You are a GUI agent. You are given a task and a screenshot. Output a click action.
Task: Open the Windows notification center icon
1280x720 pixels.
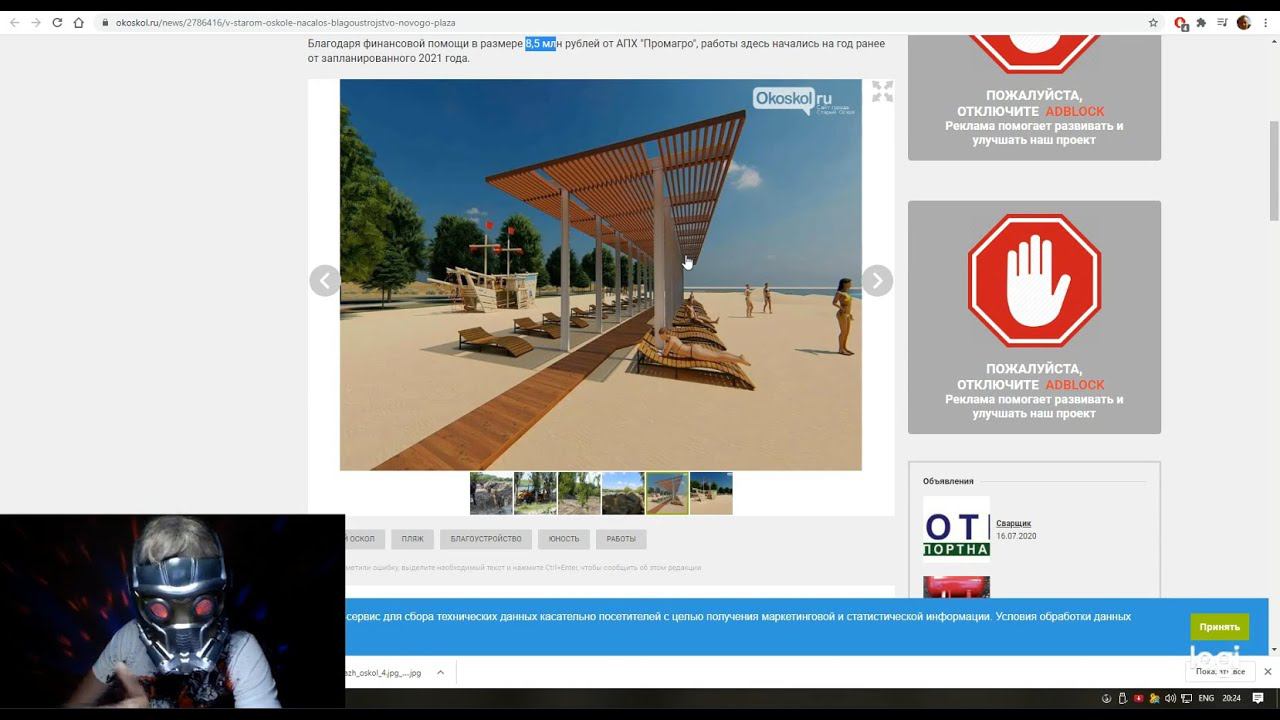point(1258,698)
